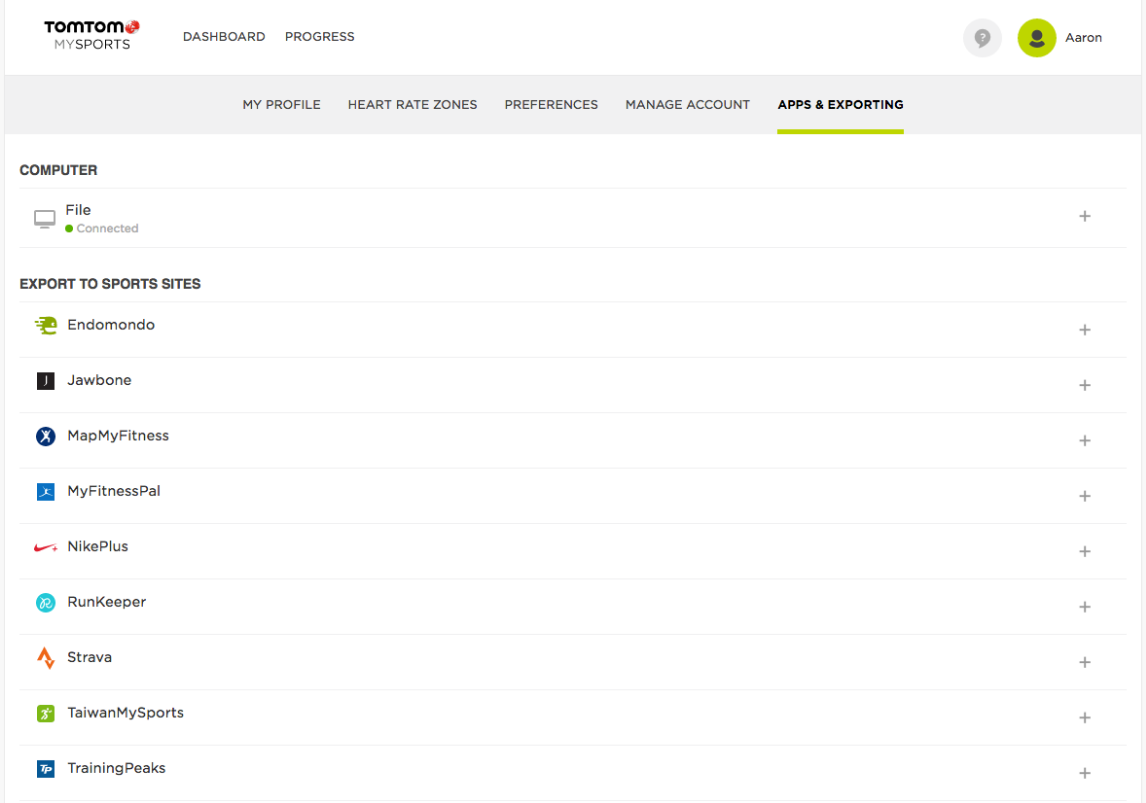Click the MapMyFitness logo icon
The height and width of the screenshot is (803, 1146).
click(45, 436)
